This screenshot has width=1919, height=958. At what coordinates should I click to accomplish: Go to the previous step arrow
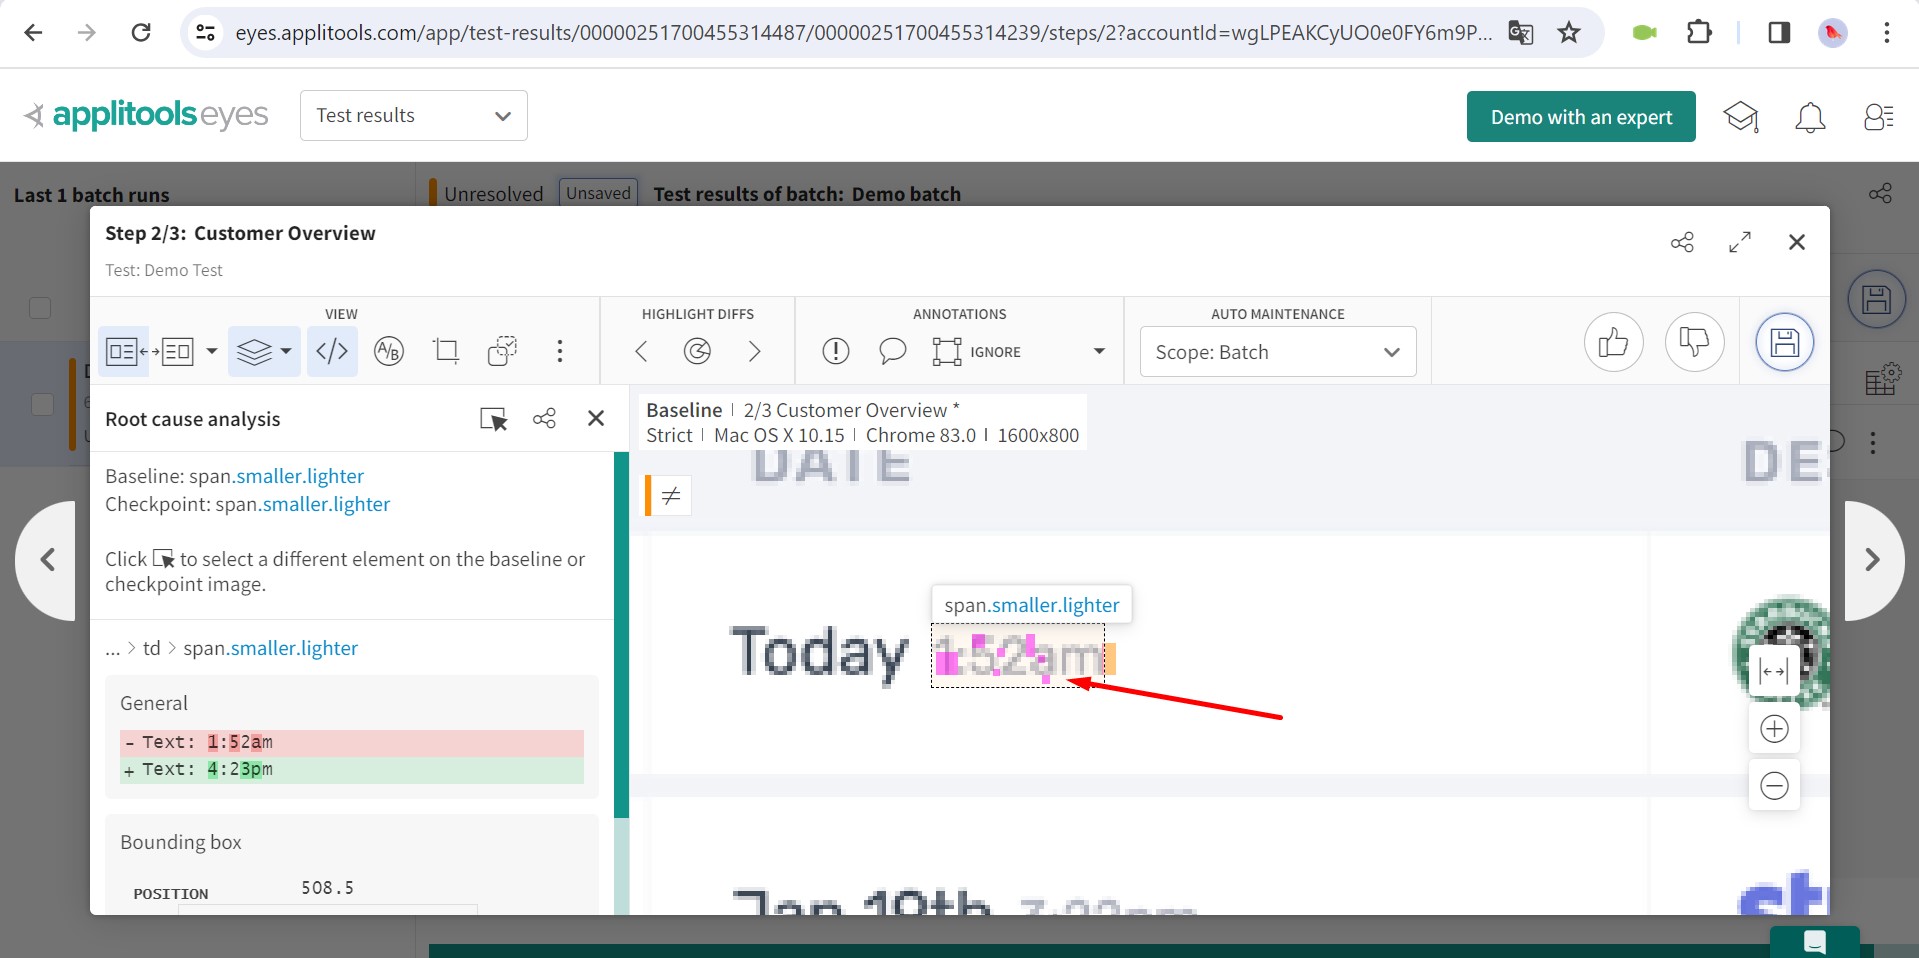[x=46, y=560]
